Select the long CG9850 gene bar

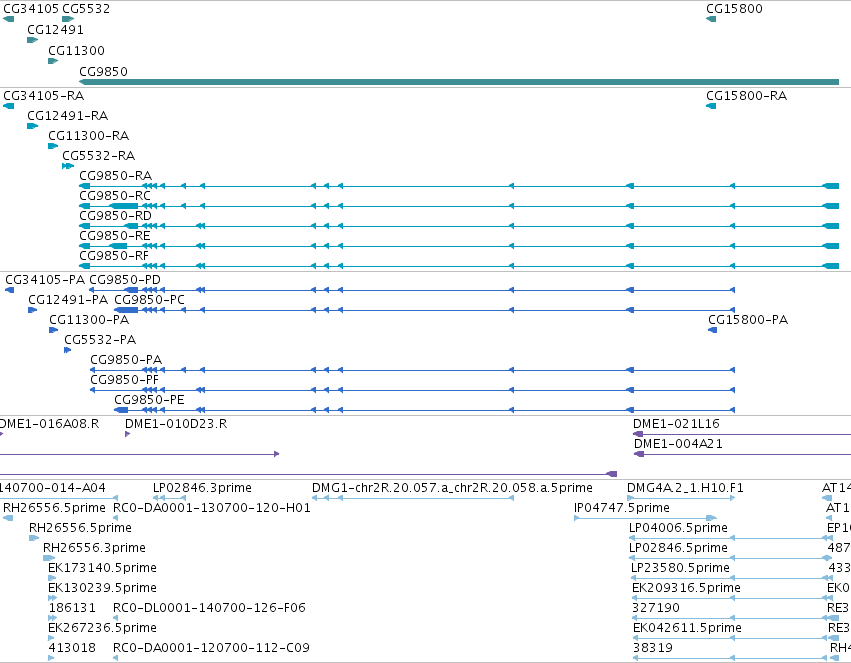(x=459, y=82)
